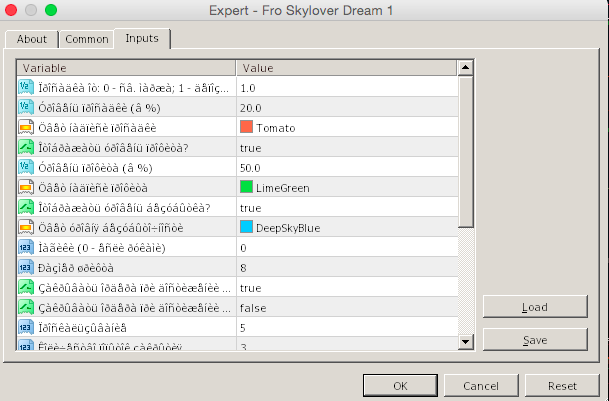
Task: Click the color-type icon in the DeepSkyBlue row
Action: pyautogui.click(x=26, y=228)
